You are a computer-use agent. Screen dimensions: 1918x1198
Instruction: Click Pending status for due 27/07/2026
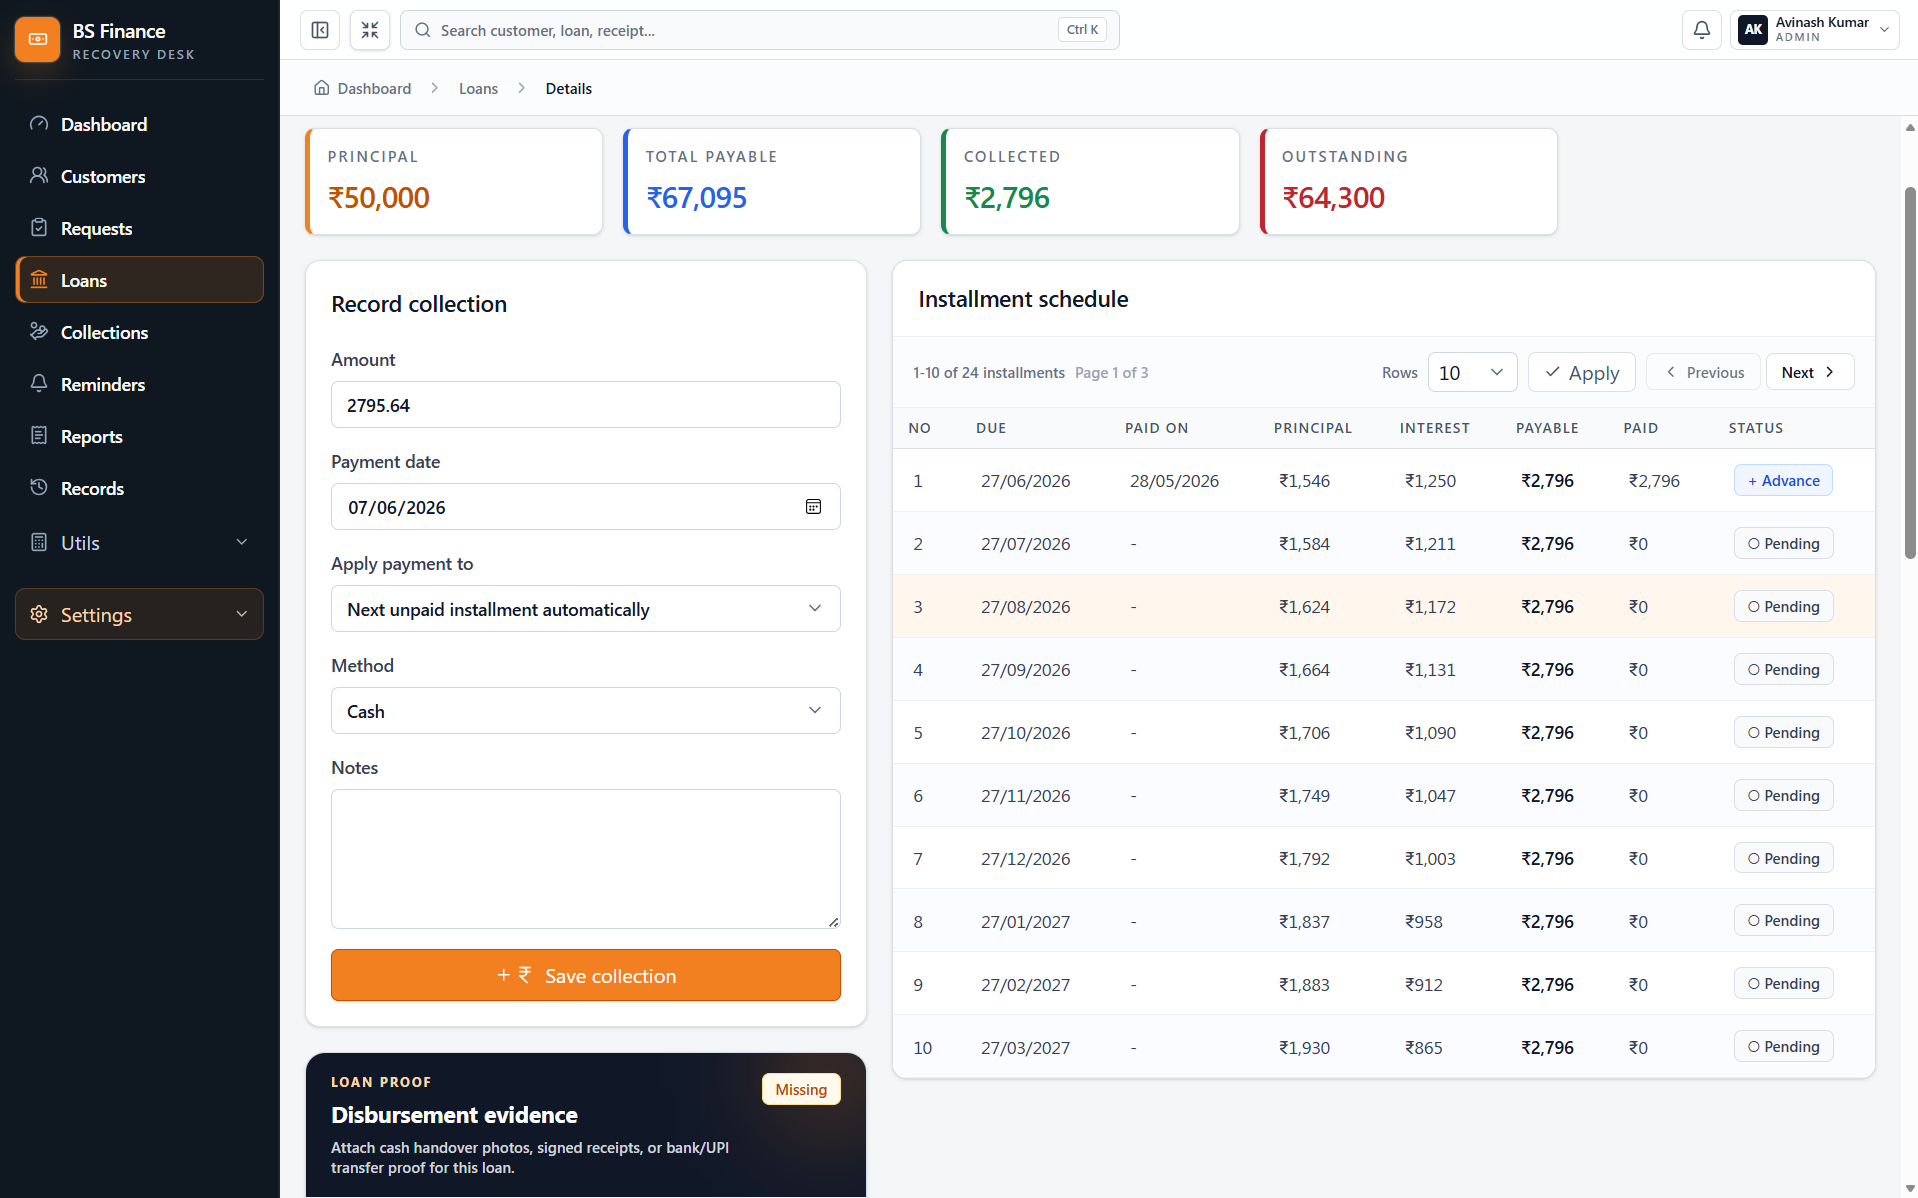(x=1783, y=543)
